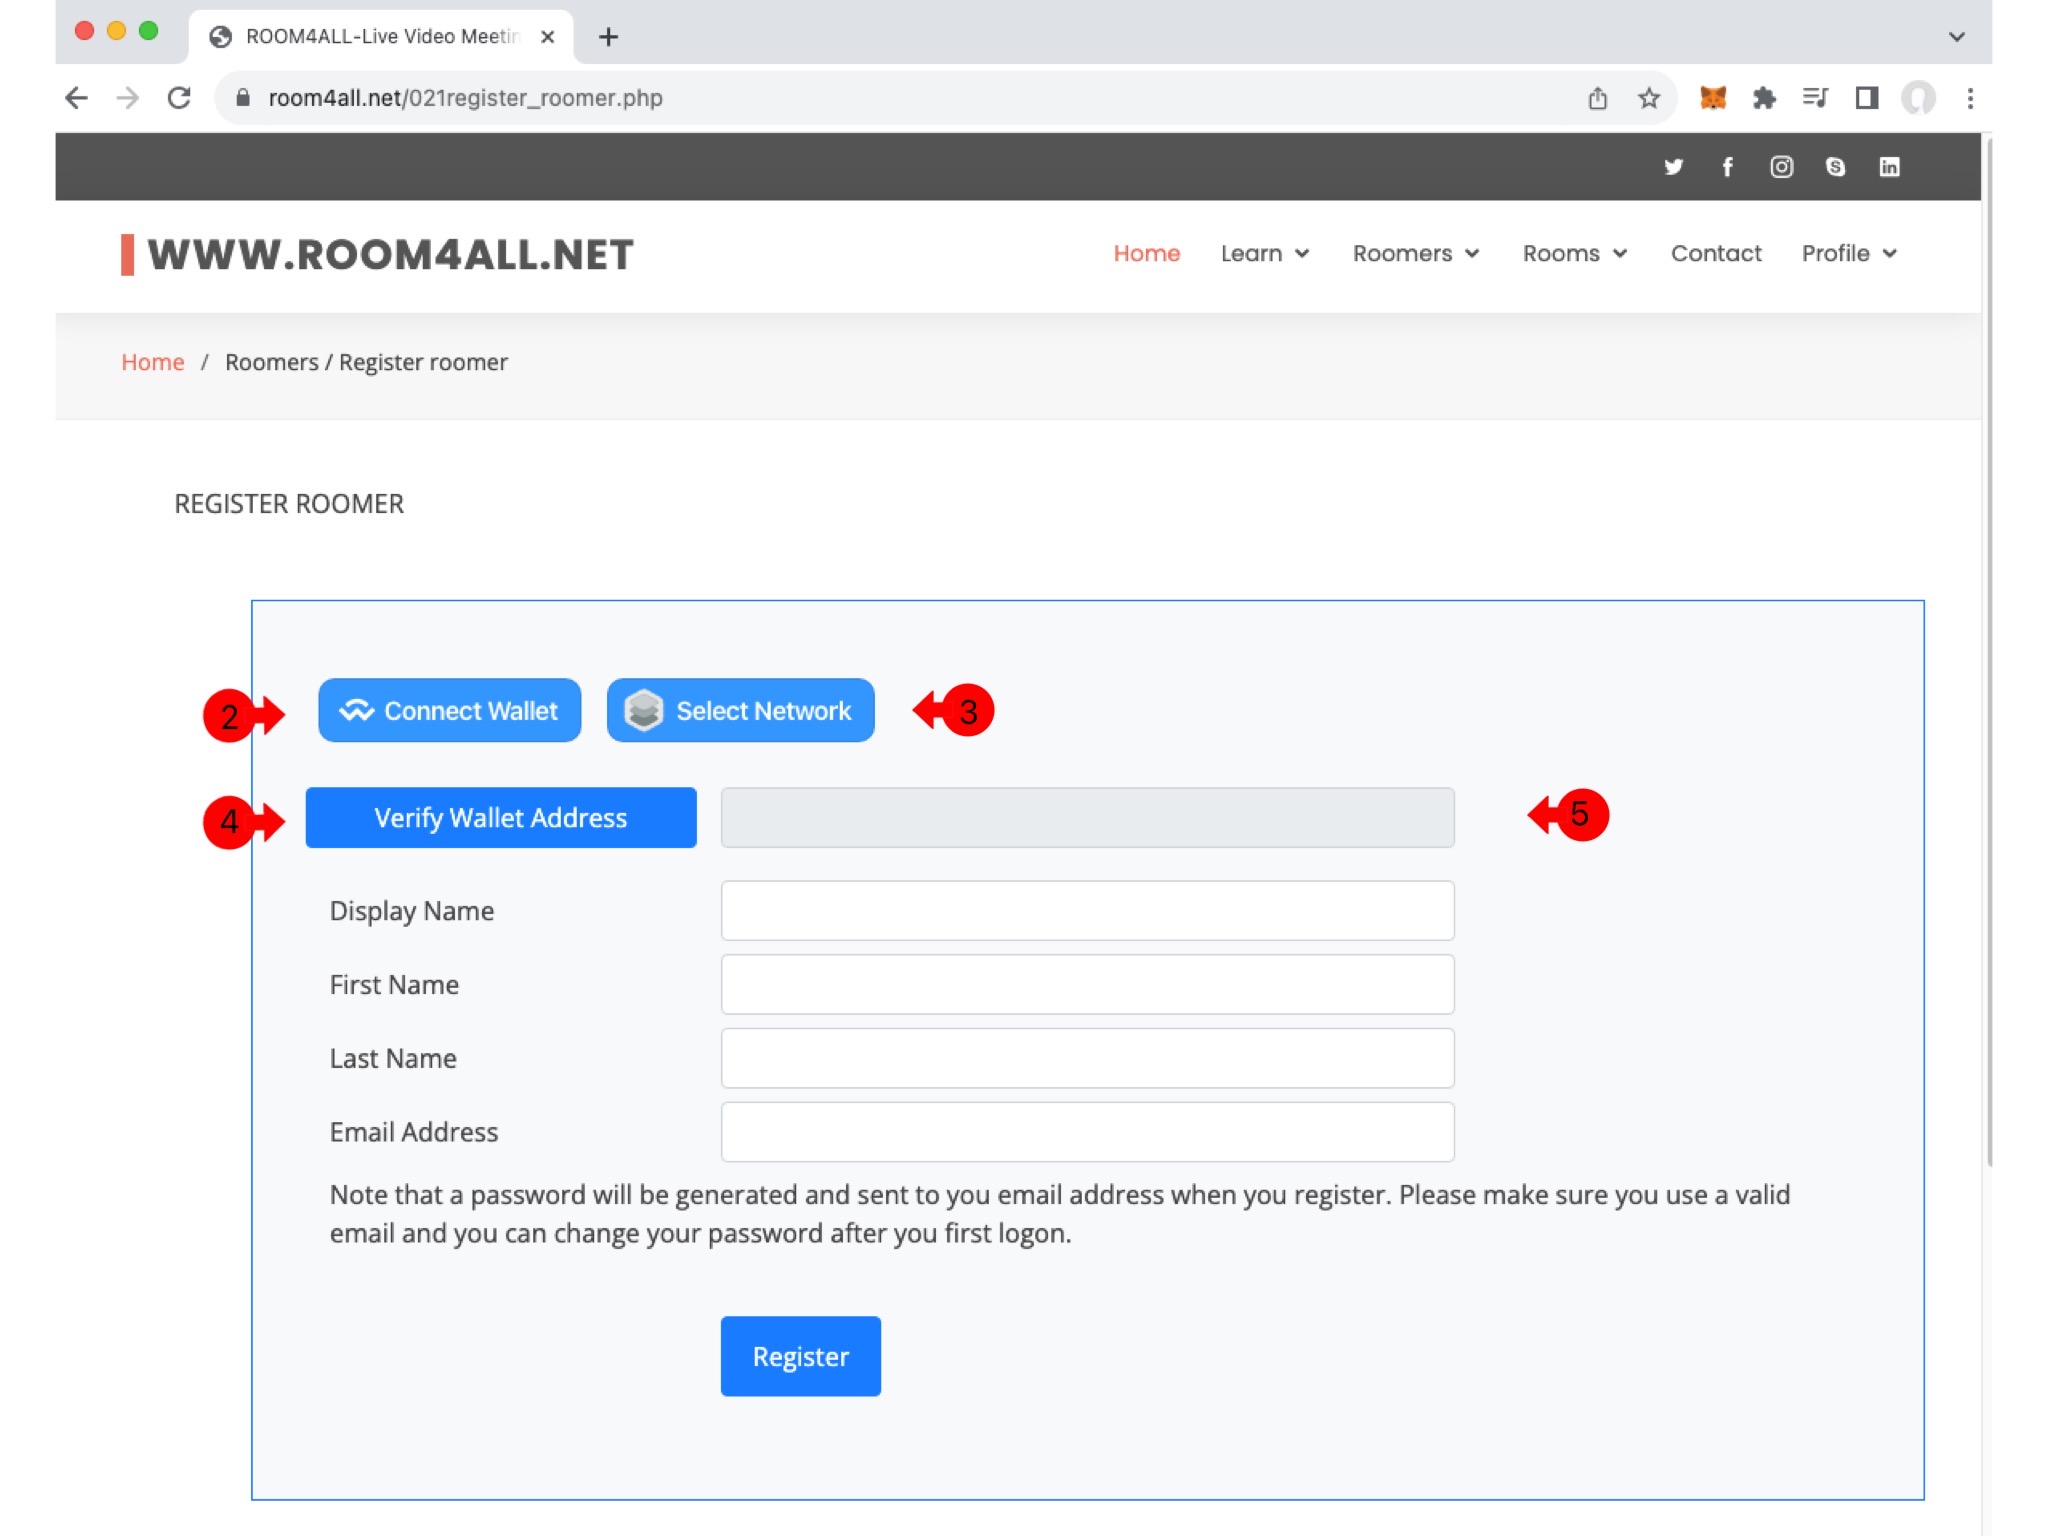Focus the wallet address field
This screenshot has width=2048, height=1536.
[1087, 818]
